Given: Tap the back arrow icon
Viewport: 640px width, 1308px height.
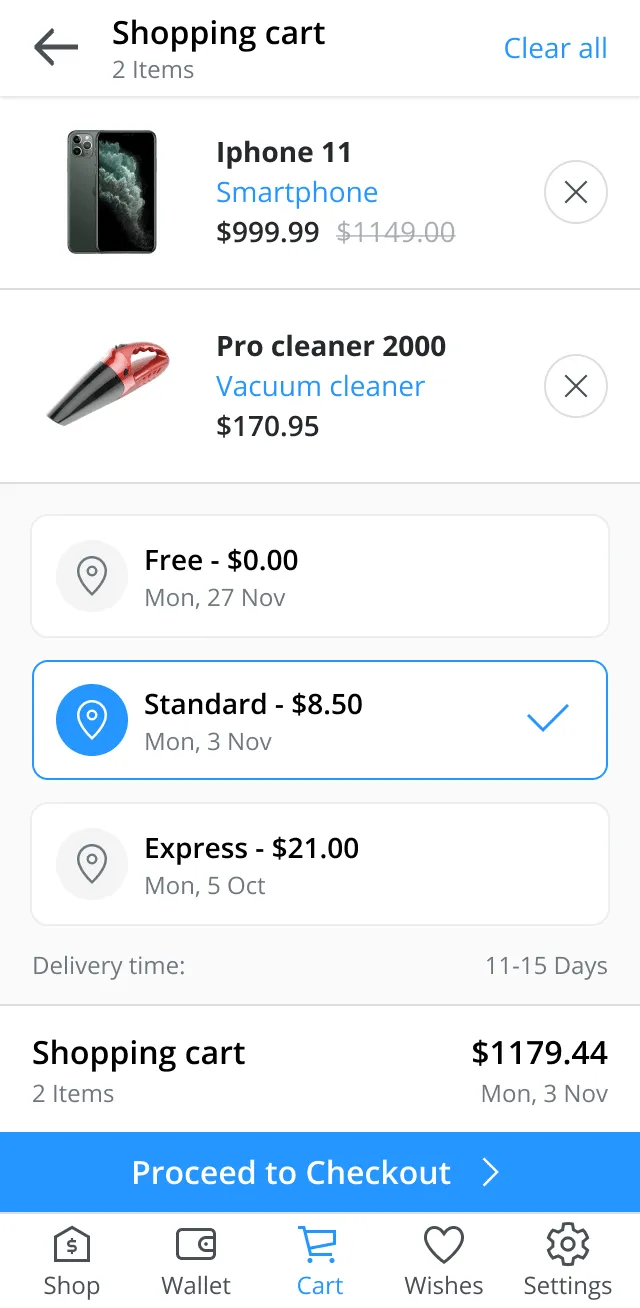Looking at the screenshot, I should (x=56, y=47).
